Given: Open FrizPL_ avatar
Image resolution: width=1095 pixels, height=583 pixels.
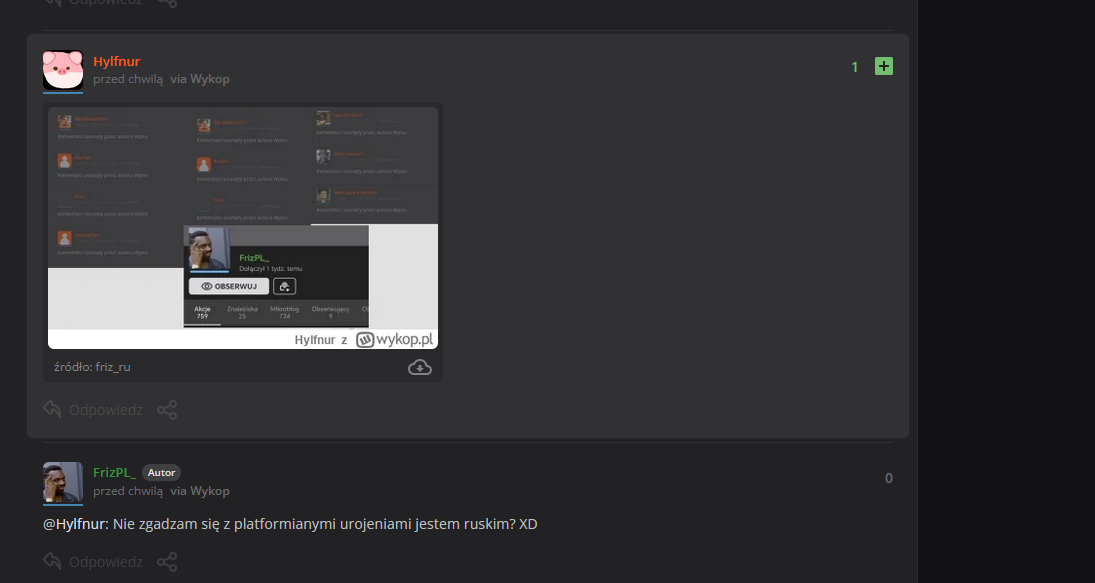Looking at the screenshot, I should coord(63,482).
